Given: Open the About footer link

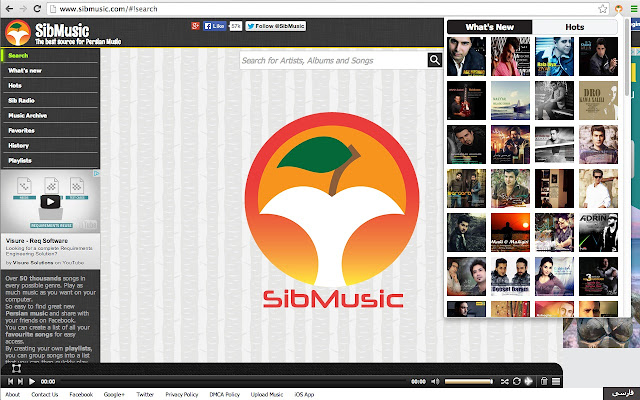Looking at the screenshot, I should click(13, 394).
